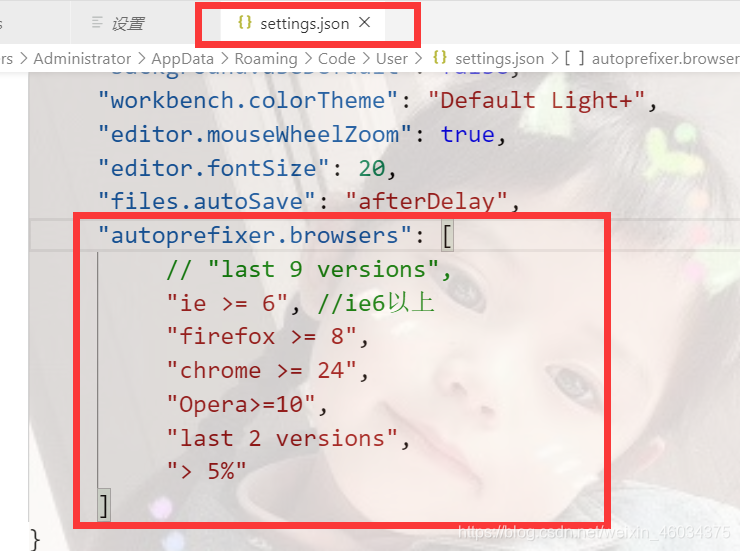Click the true value of mouseWheelZoom
The width and height of the screenshot is (740, 551).
(467, 134)
